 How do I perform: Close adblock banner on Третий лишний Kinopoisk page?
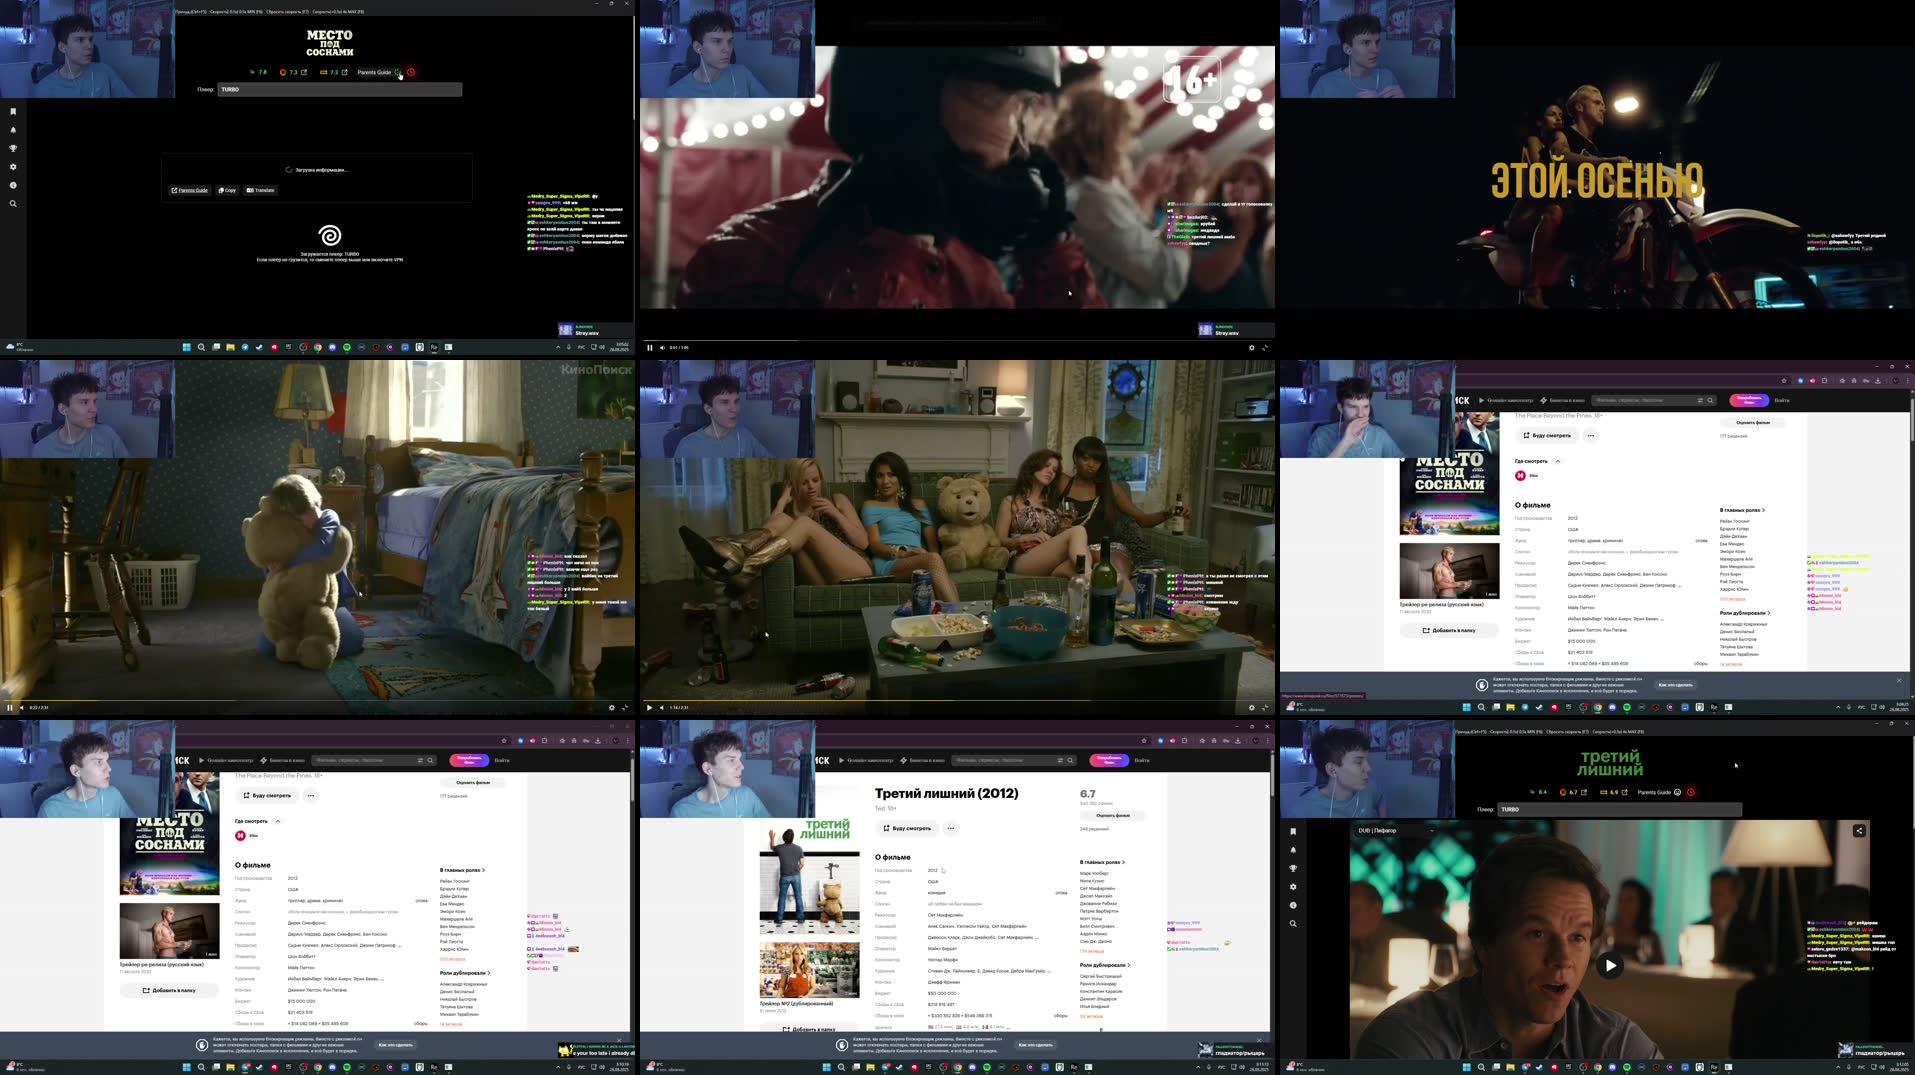1259,1040
